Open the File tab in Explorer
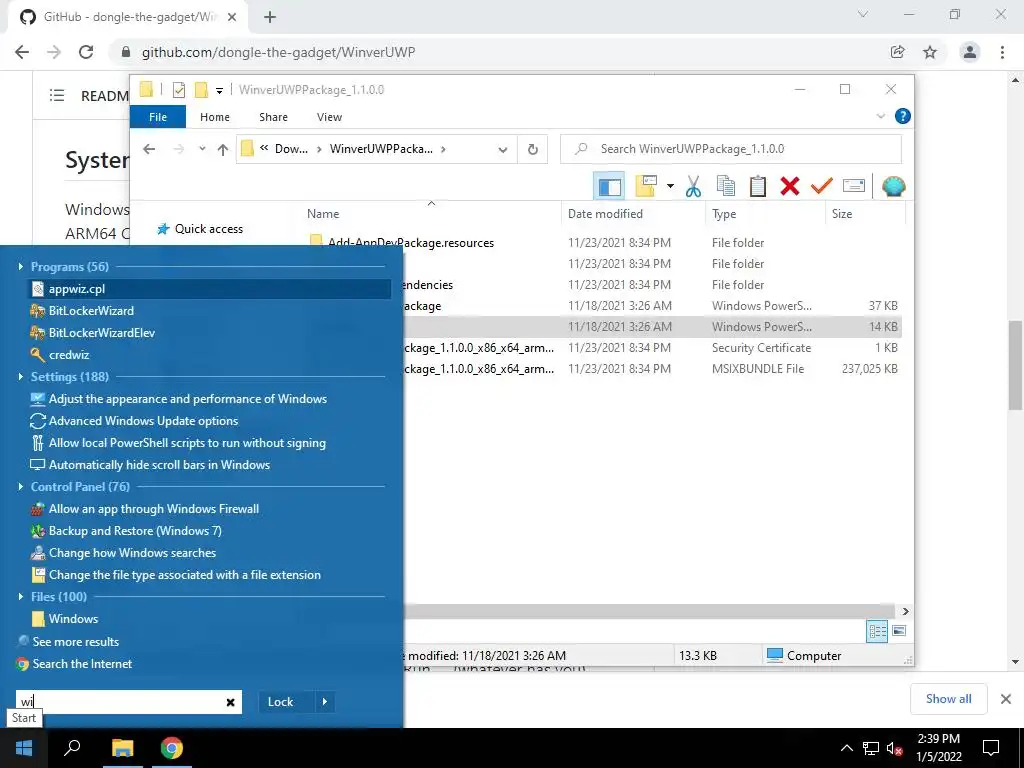This screenshot has height=768, width=1024. pyautogui.click(x=158, y=117)
